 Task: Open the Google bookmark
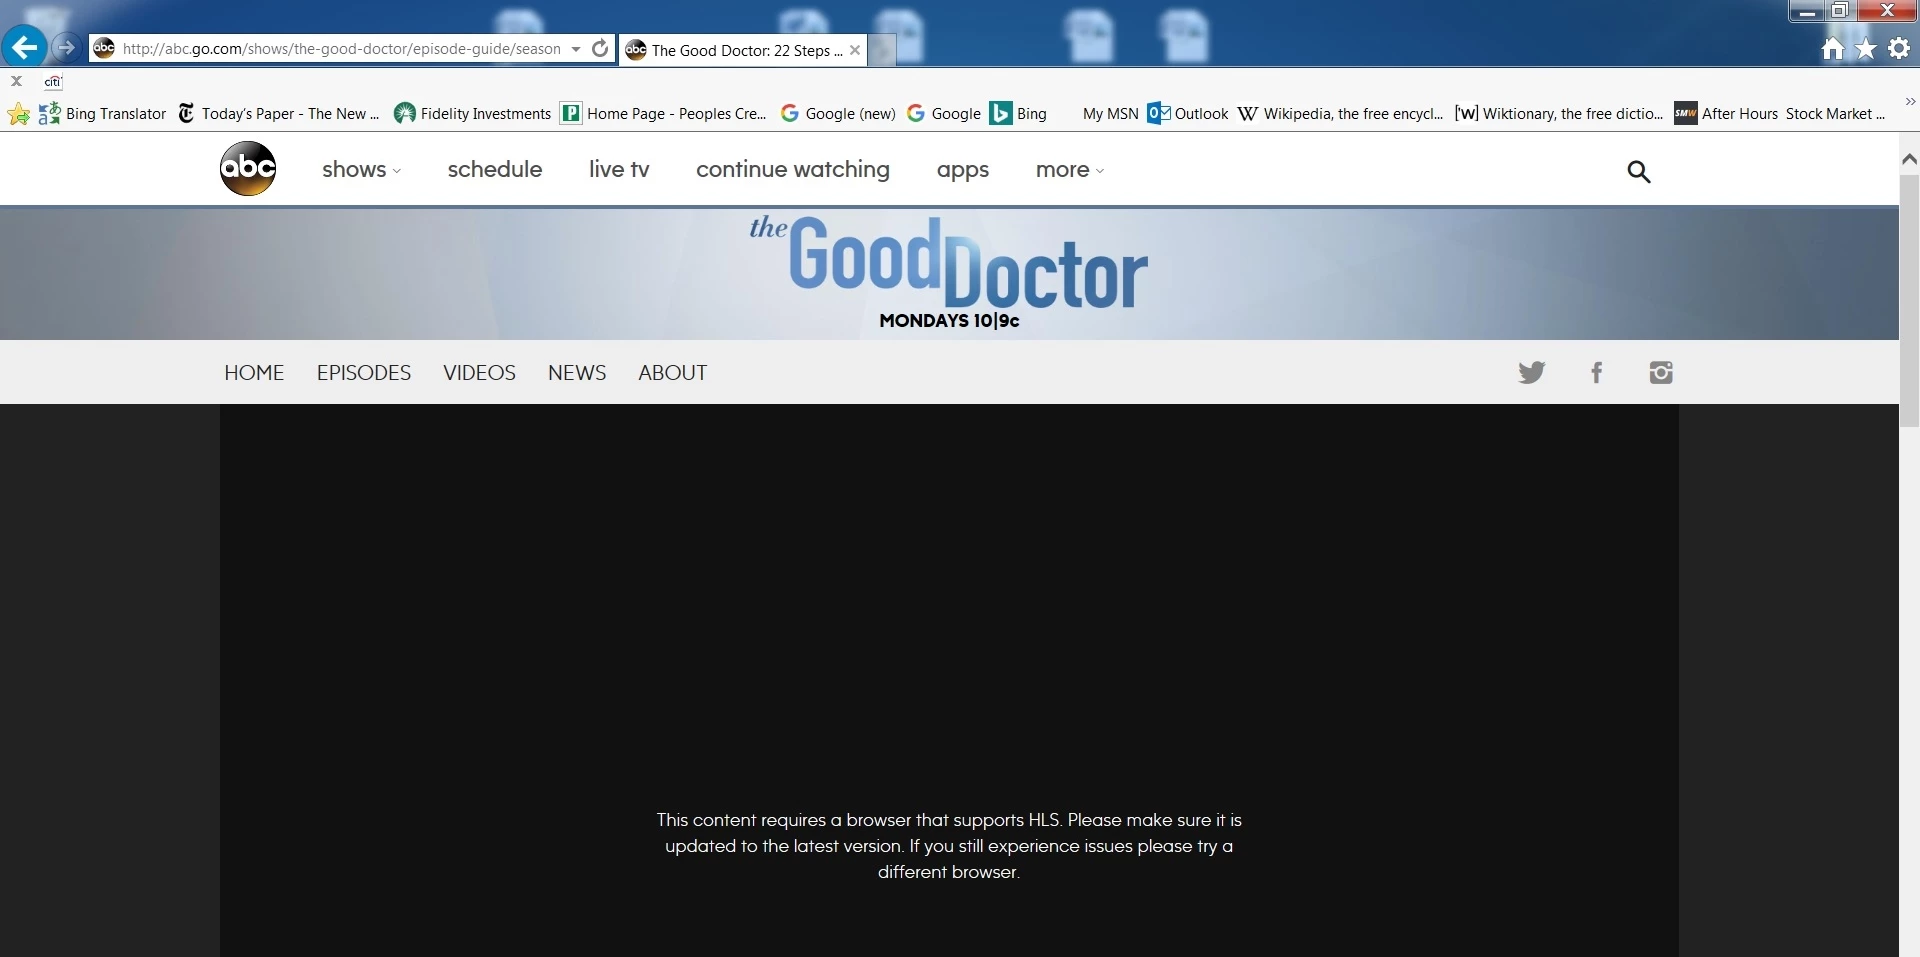[944, 114]
